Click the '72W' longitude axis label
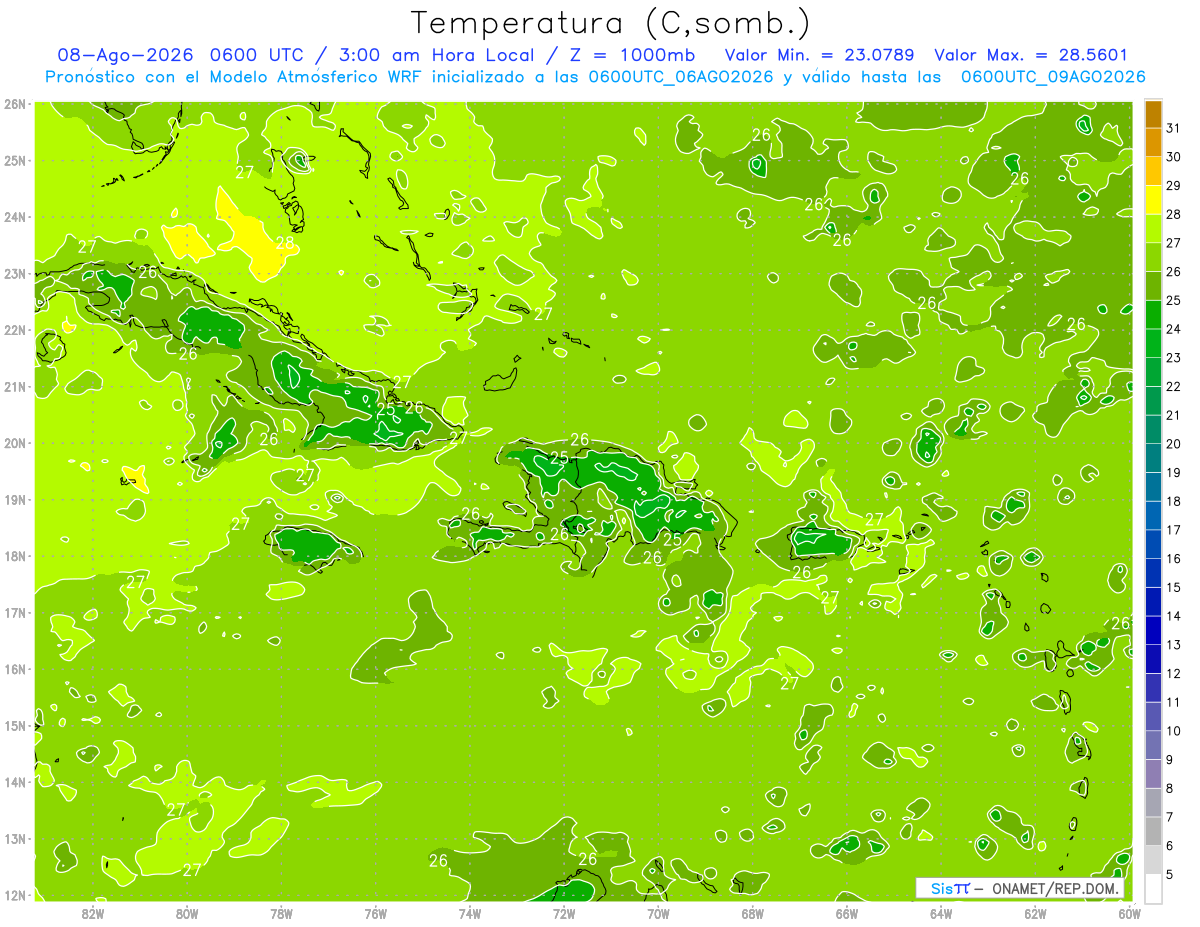Screen dimensions: 1200x927 (x=563, y=913)
